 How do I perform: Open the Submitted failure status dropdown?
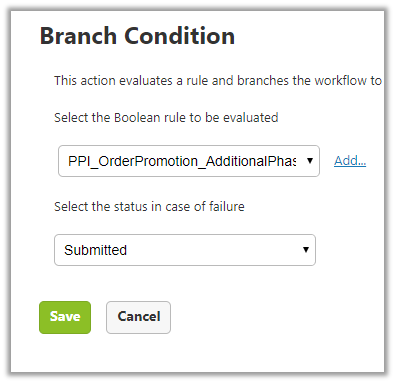click(185, 250)
